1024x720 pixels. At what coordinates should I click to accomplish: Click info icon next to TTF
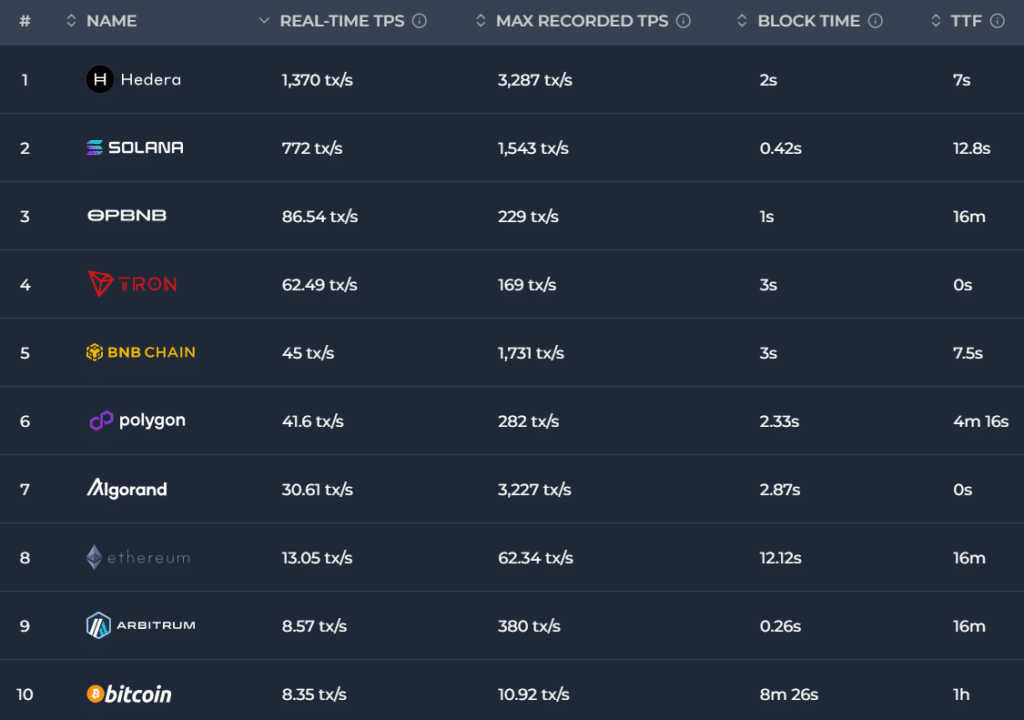click(x=997, y=21)
